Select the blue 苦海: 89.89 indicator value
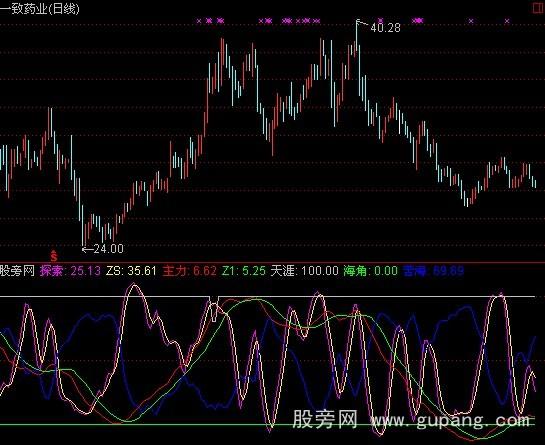 [433, 270]
